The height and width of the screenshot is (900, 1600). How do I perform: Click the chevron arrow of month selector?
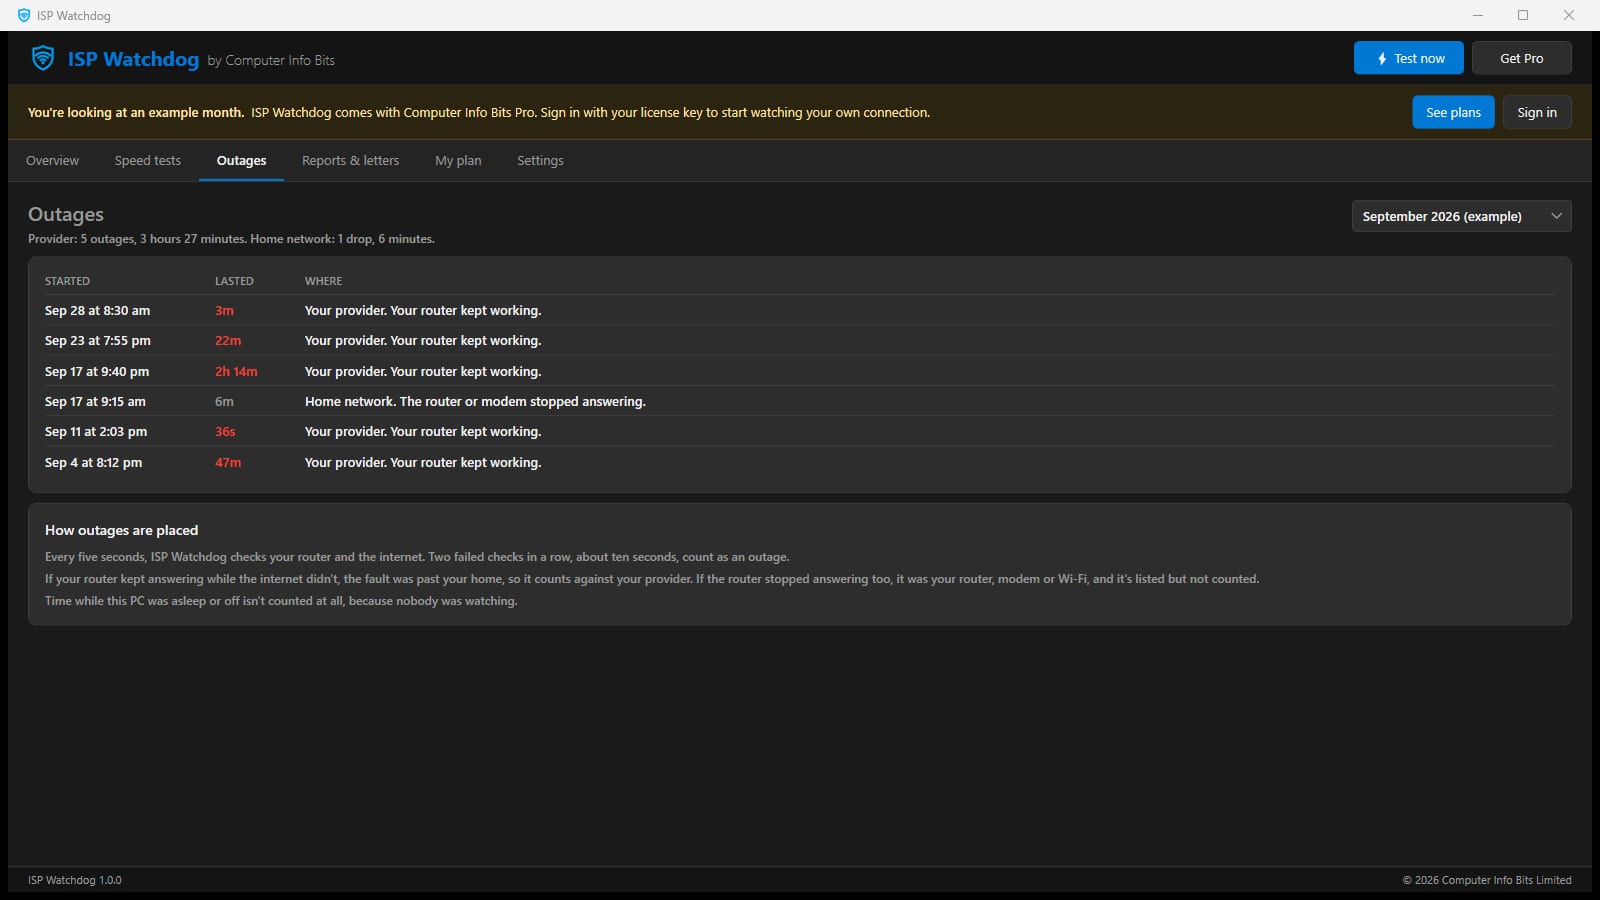click(1556, 216)
